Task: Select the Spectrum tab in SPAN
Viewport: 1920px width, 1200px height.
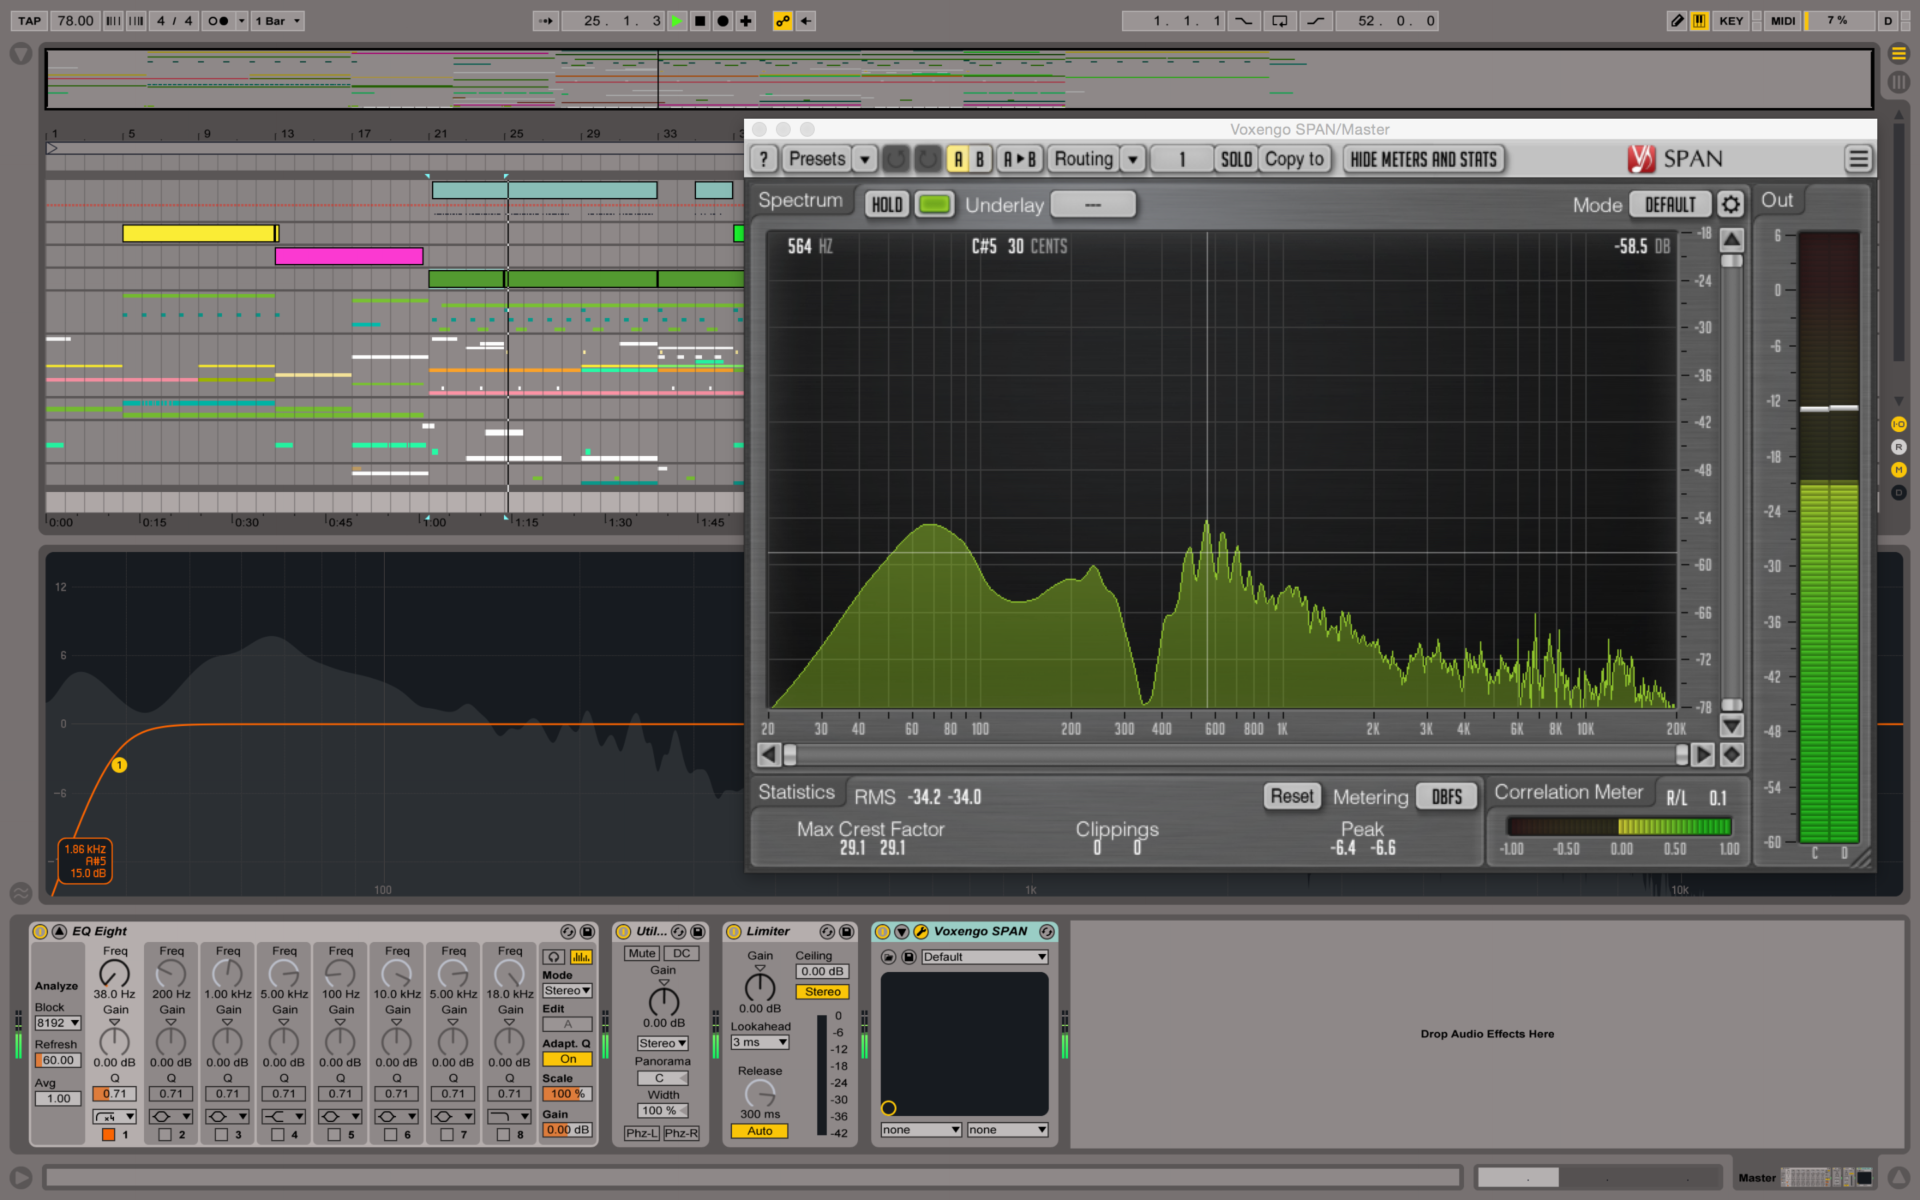Action: click(x=800, y=201)
